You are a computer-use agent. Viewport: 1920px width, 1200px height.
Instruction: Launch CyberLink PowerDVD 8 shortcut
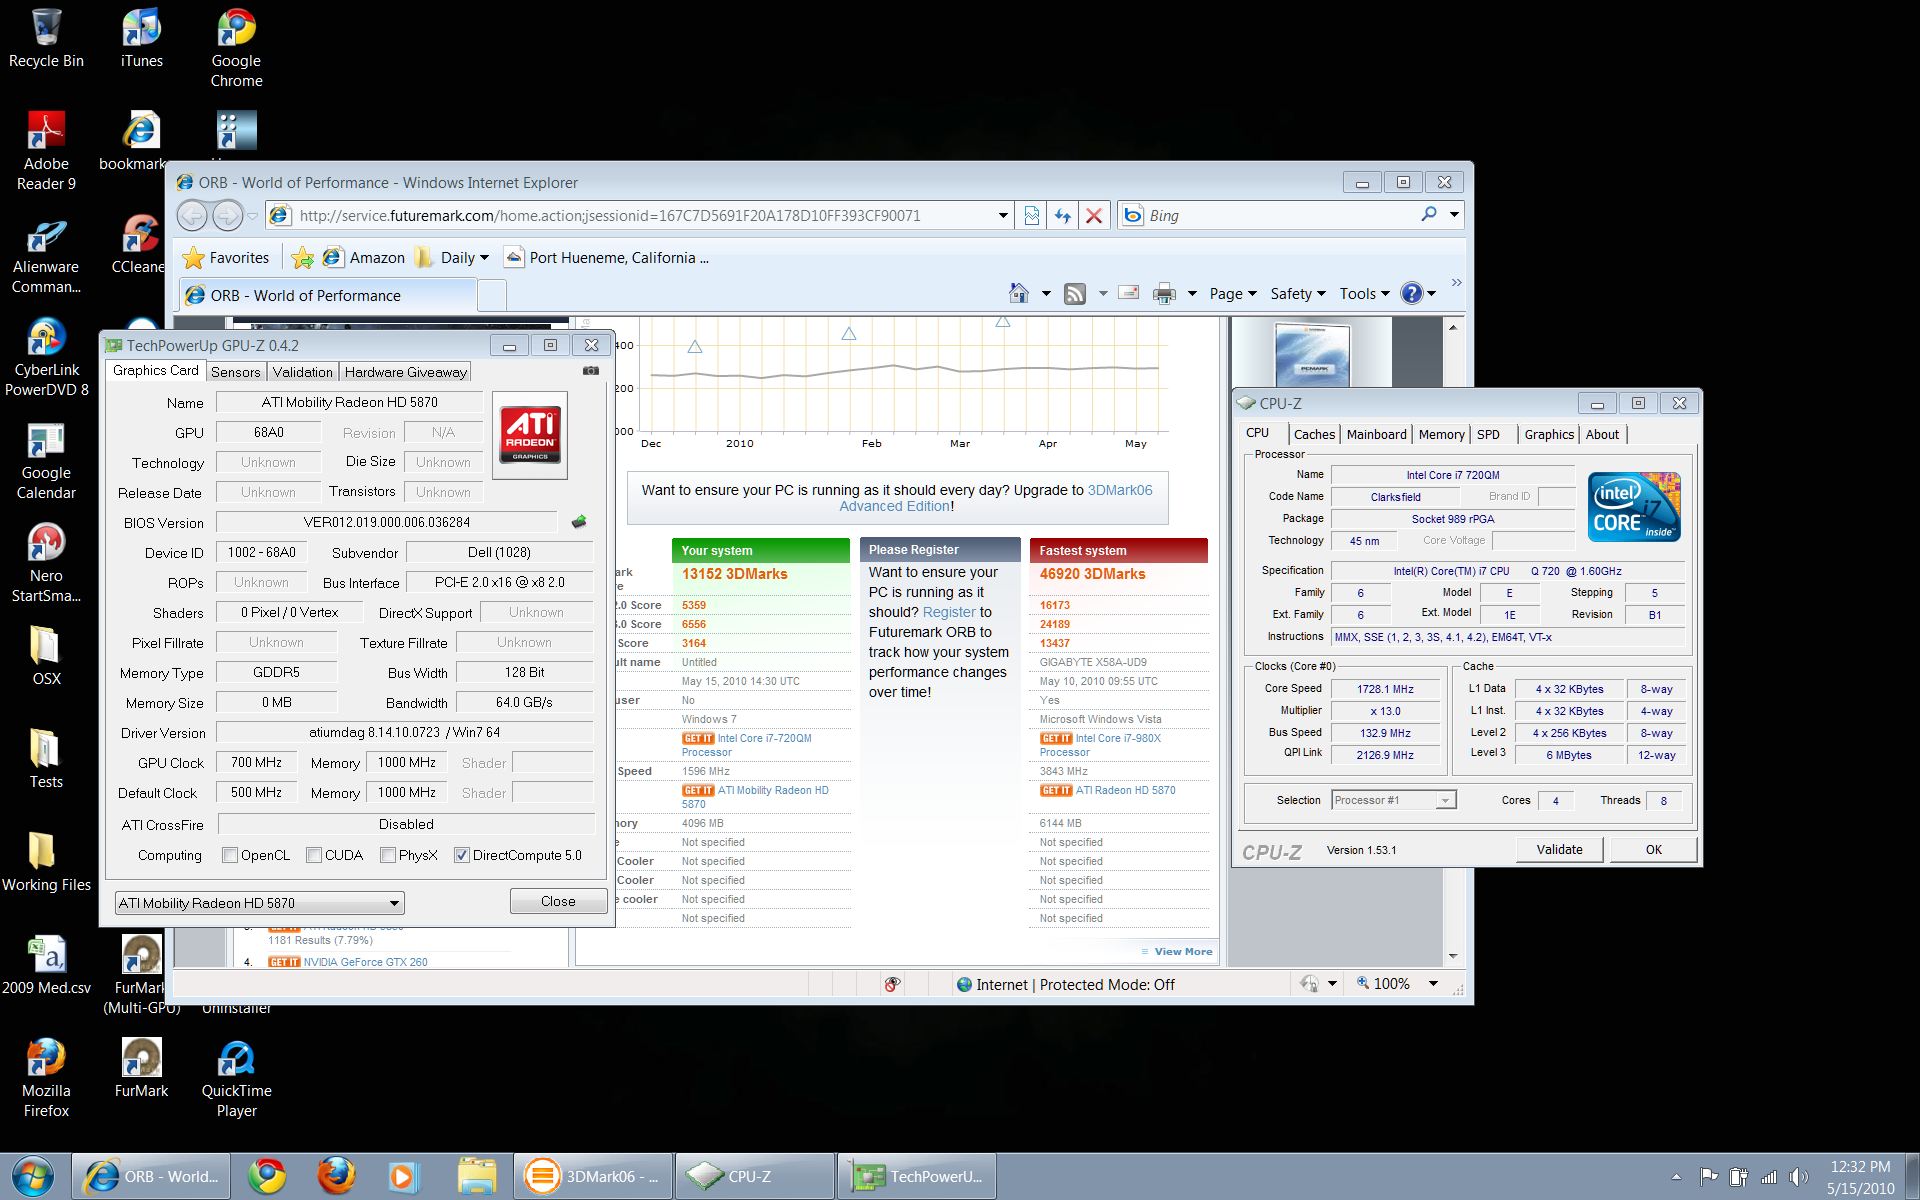pos(46,357)
